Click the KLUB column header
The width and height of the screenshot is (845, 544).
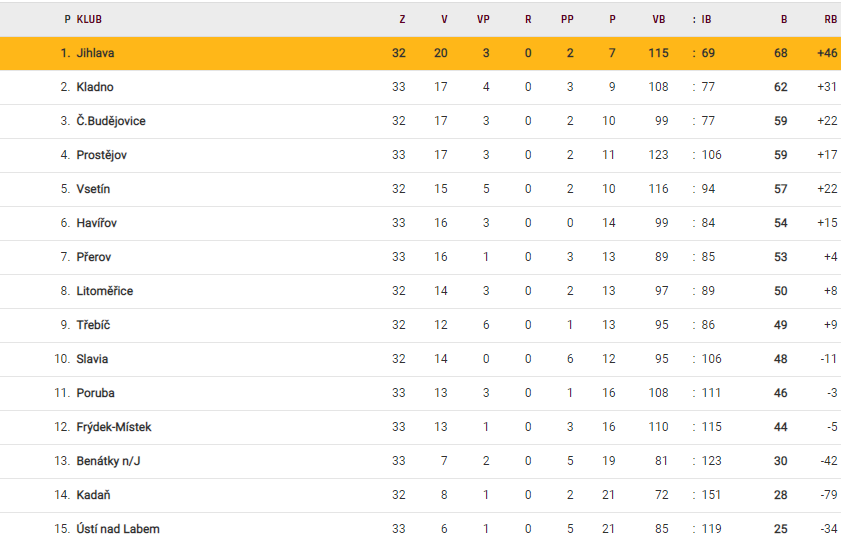(89, 19)
